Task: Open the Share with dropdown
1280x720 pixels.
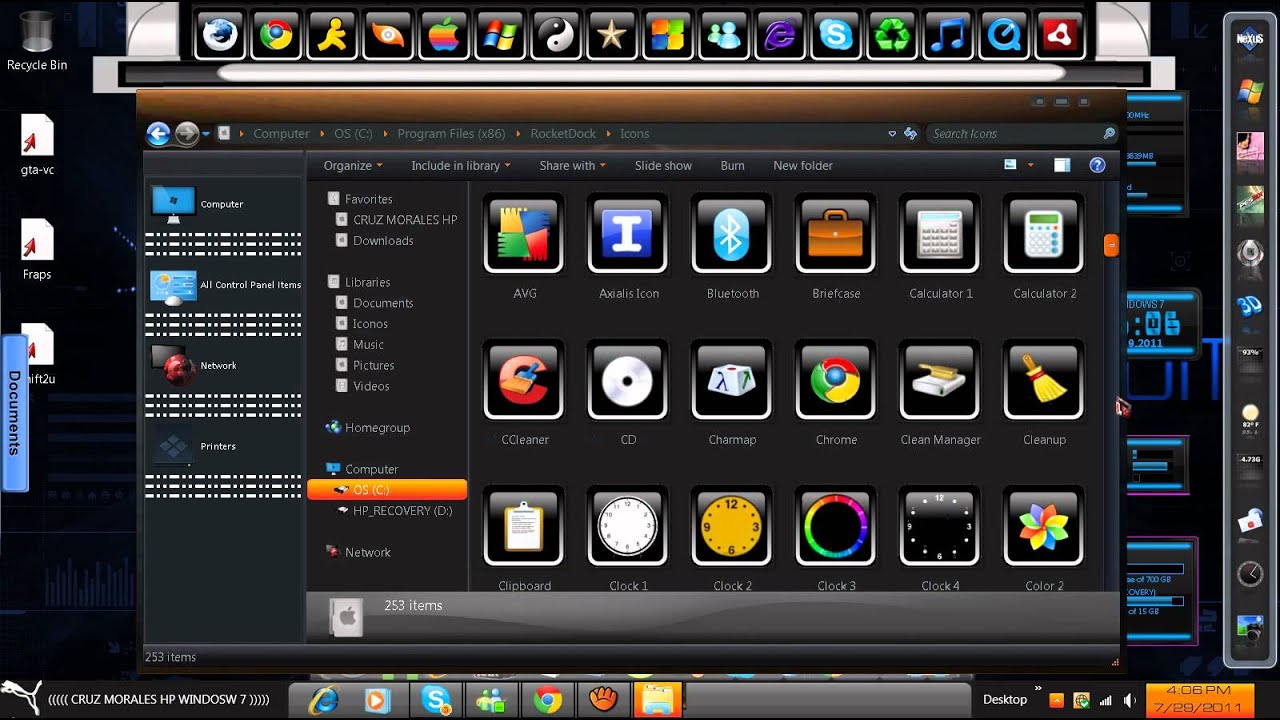Action: (574, 165)
